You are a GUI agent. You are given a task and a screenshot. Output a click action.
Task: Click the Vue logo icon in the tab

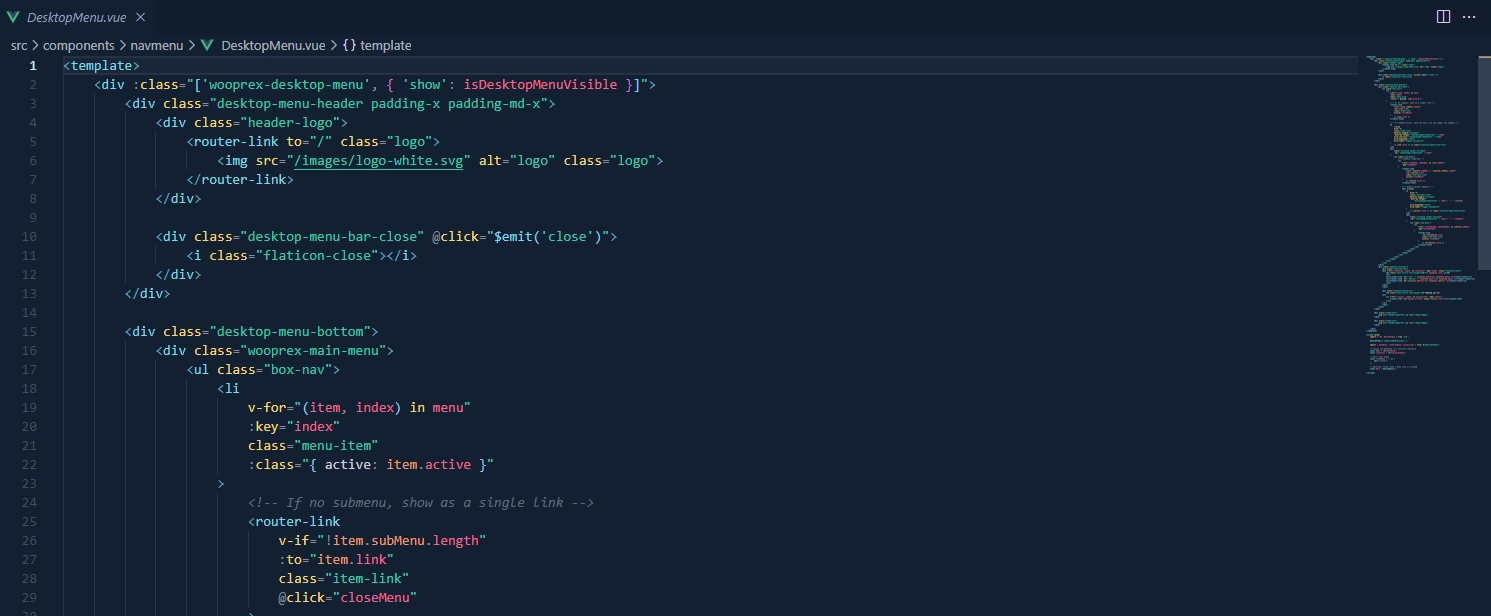[x=13, y=18]
